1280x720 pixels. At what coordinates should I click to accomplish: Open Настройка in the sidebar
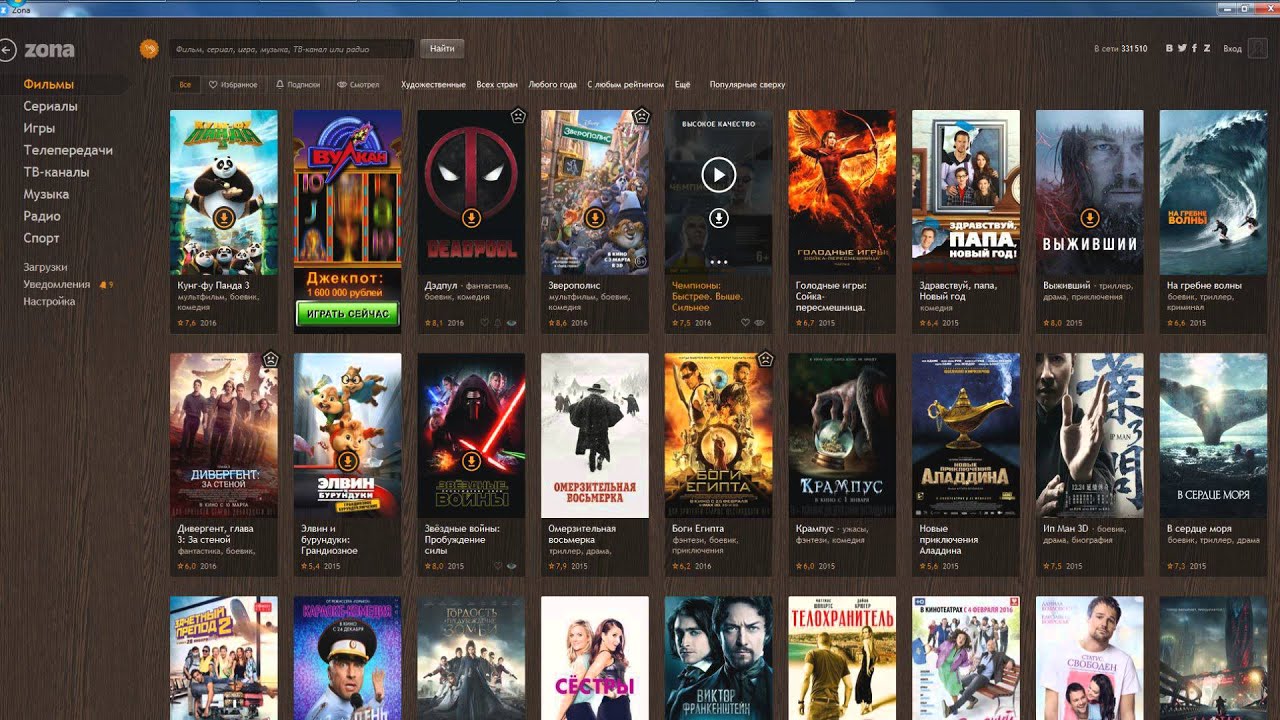[x=49, y=301]
